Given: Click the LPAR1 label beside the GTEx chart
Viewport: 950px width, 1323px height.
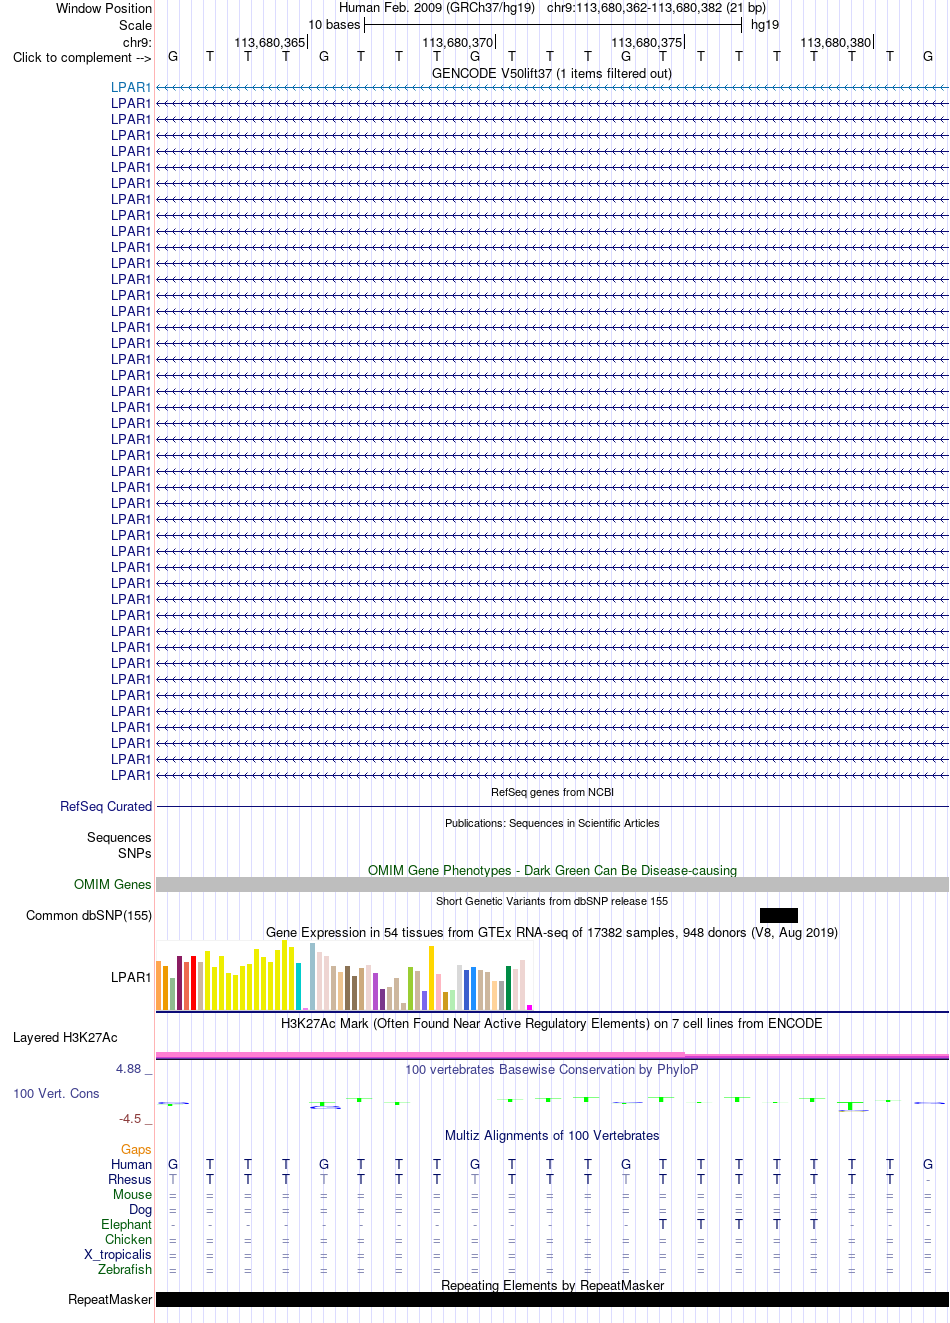Looking at the screenshot, I should coord(131,977).
